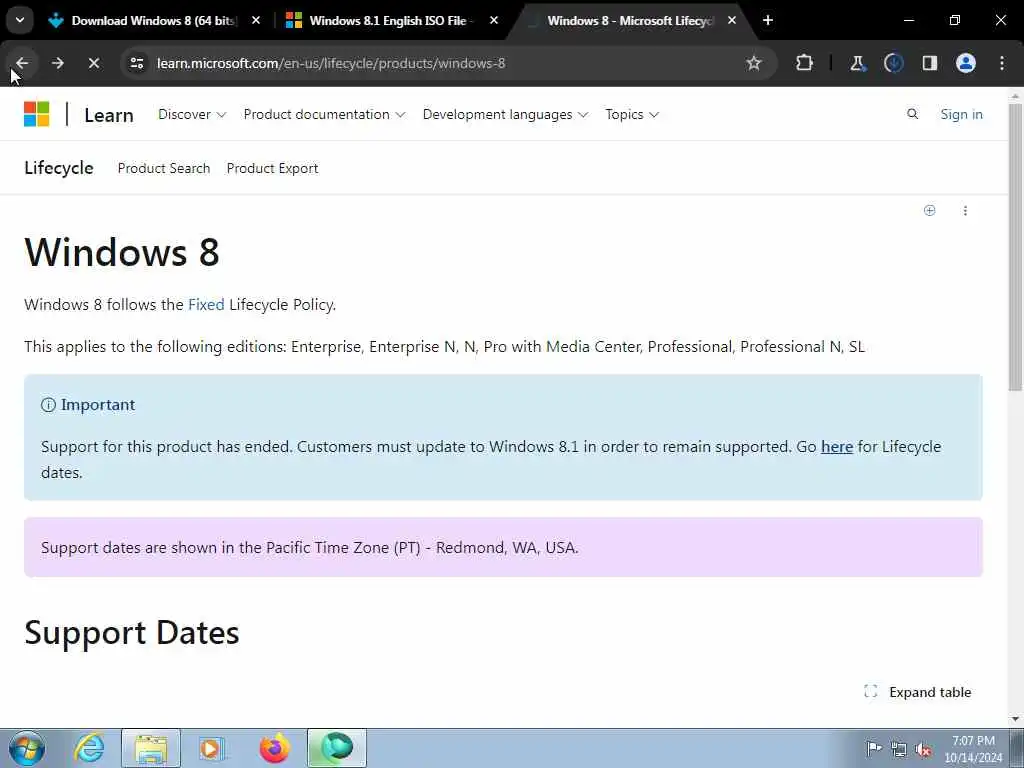Click the Microsoft logo
This screenshot has width=1024, height=768.
click(37, 114)
